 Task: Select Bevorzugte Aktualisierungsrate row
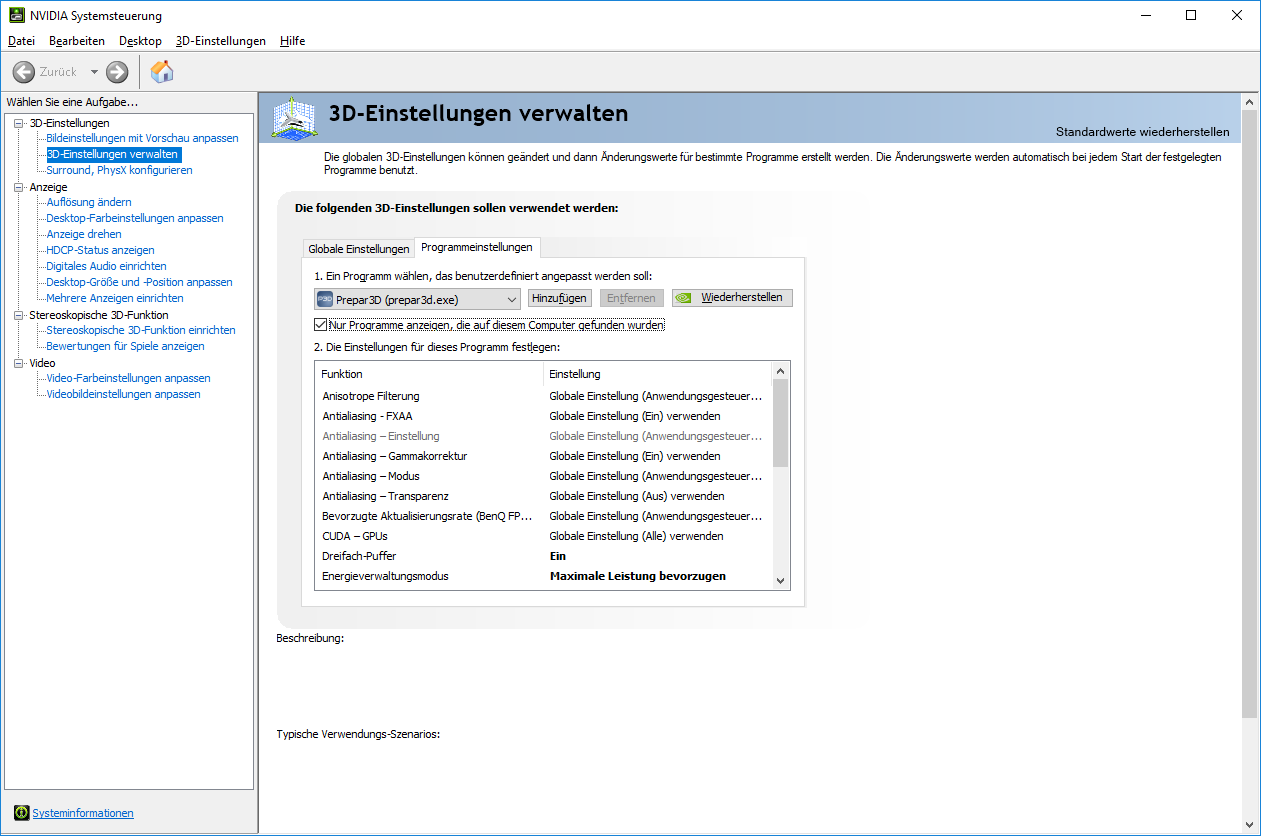543,516
